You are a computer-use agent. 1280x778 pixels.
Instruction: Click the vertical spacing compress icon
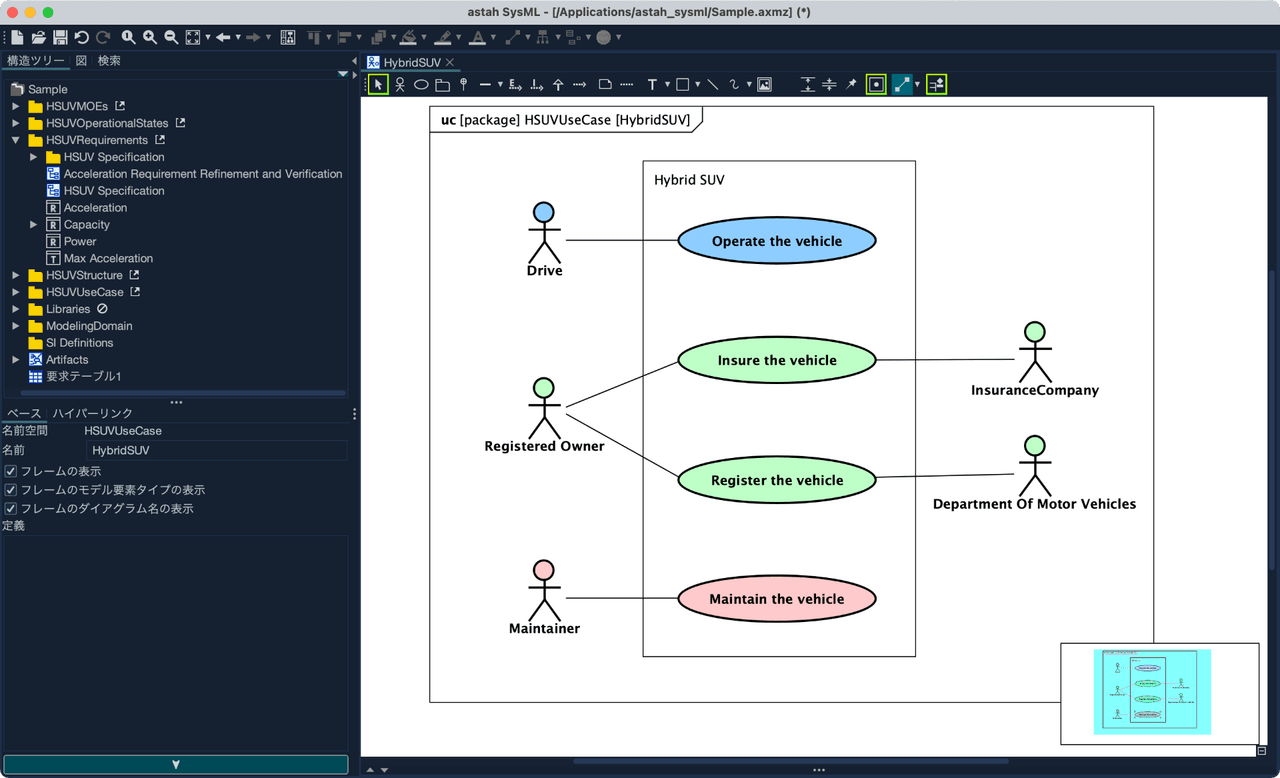(829, 85)
